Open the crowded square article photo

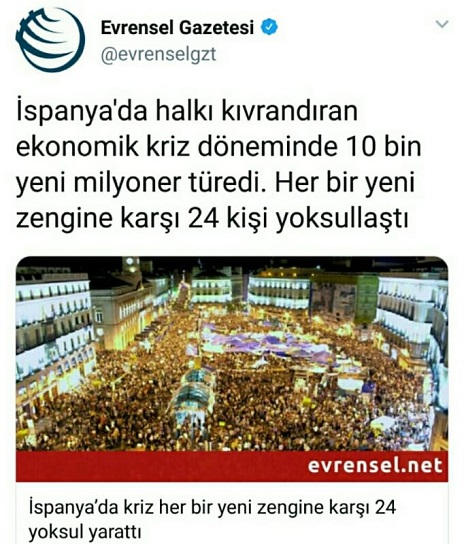pyautogui.click(x=232, y=354)
